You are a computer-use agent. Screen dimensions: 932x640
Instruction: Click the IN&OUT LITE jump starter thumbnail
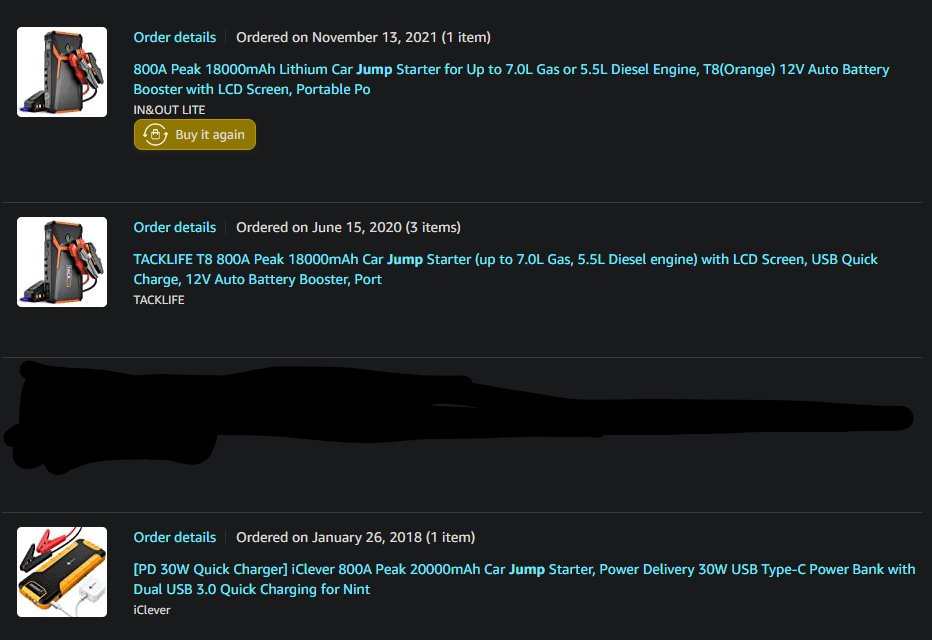(62, 72)
